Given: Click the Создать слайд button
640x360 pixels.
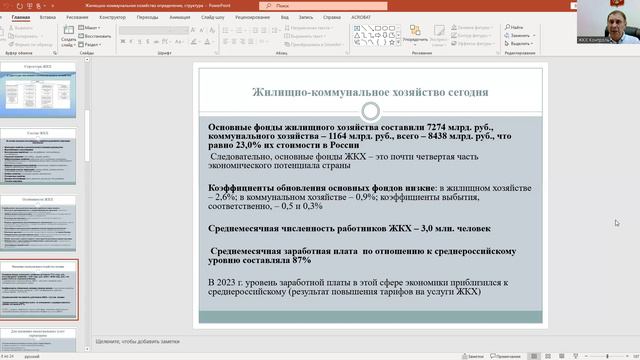Looking at the screenshot, I should (68, 36).
